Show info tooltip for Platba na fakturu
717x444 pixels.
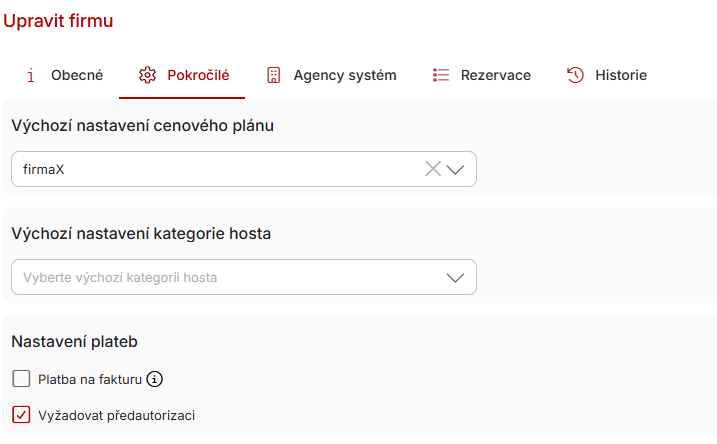pyautogui.click(x=154, y=379)
